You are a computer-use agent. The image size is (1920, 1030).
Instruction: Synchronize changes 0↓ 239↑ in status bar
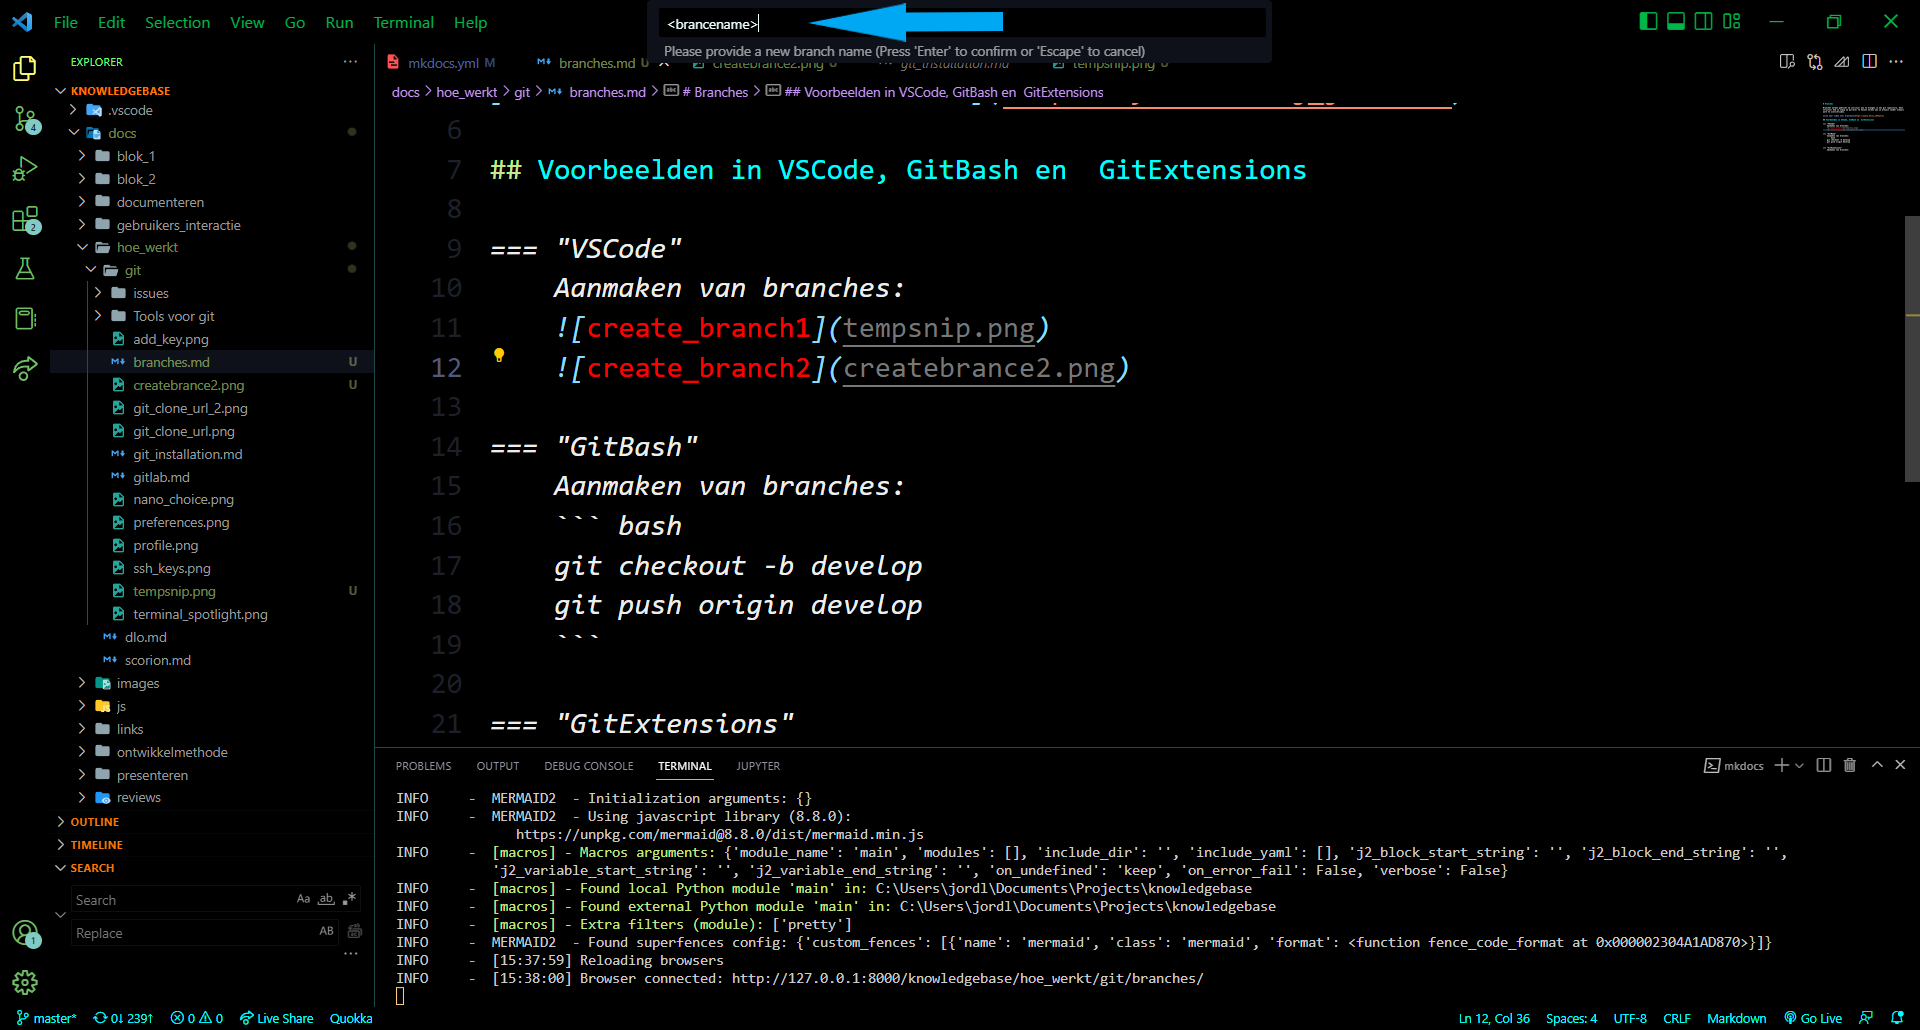click(123, 1018)
